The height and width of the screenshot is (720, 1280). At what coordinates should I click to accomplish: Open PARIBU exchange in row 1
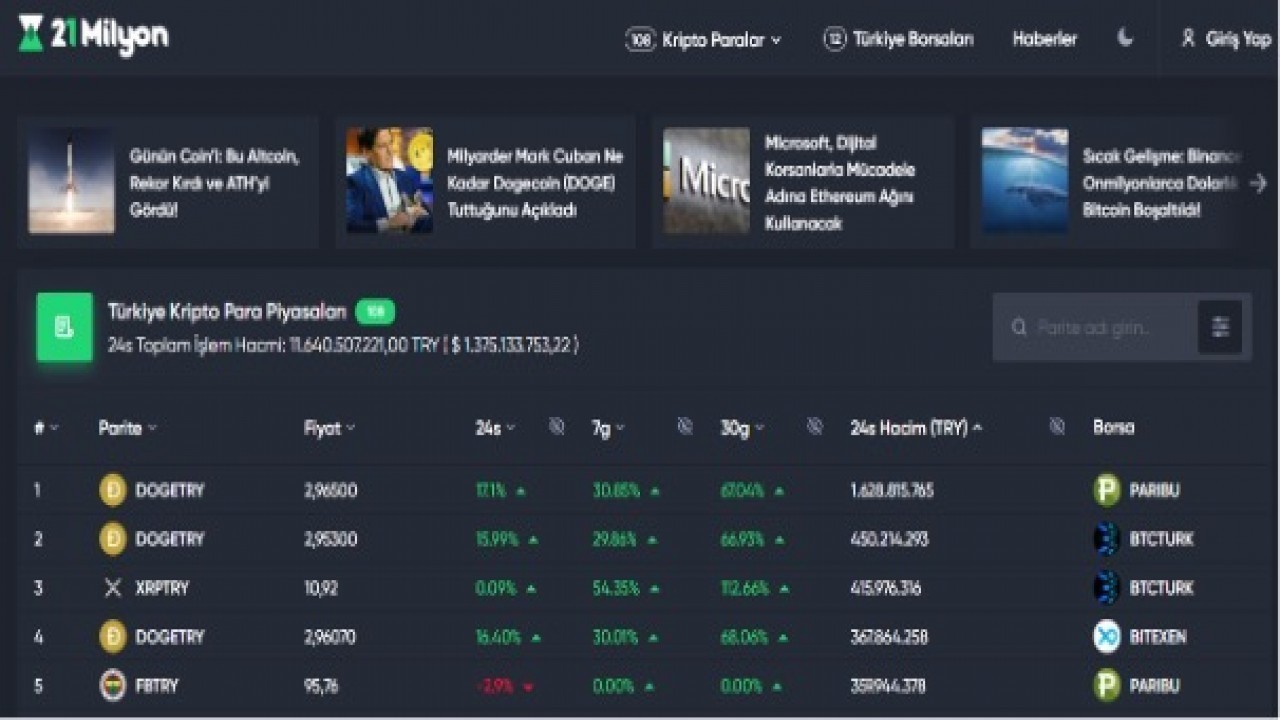(1154, 490)
